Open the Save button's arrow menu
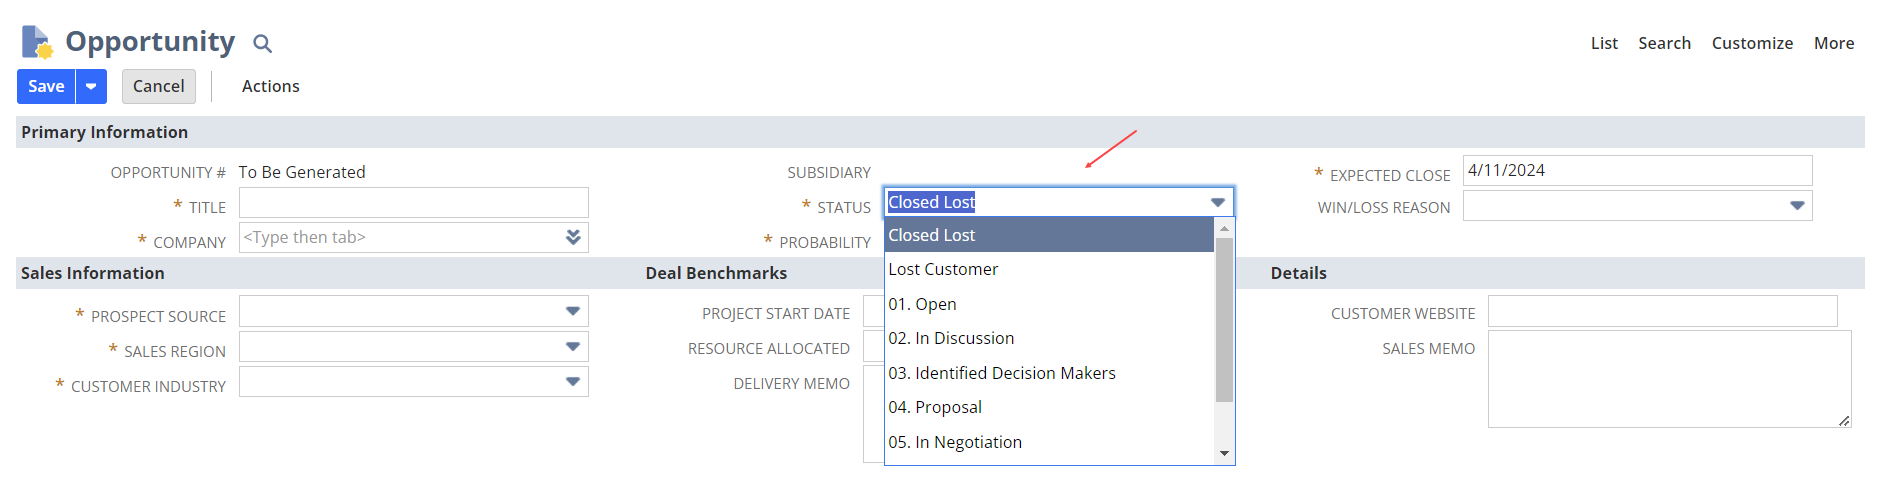 tap(91, 86)
